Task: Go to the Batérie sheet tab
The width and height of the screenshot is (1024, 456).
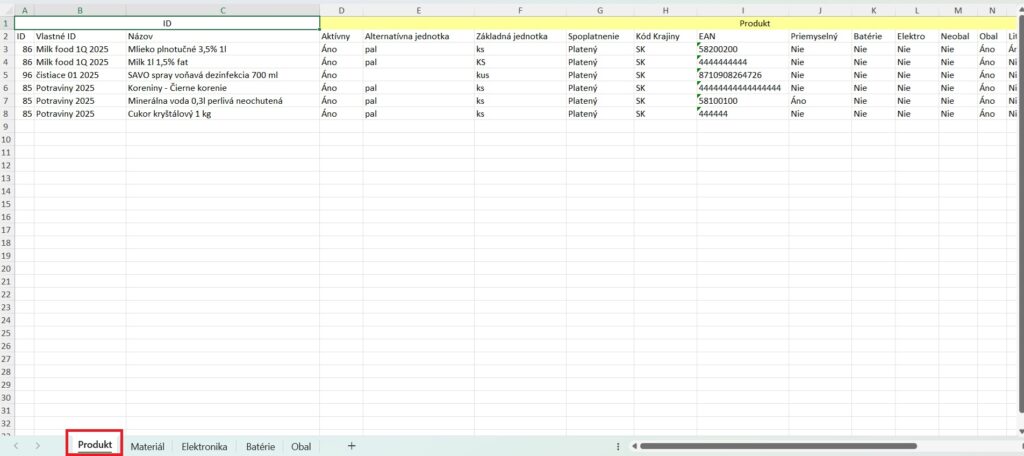Action: pyautogui.click(x=260, y=446)
